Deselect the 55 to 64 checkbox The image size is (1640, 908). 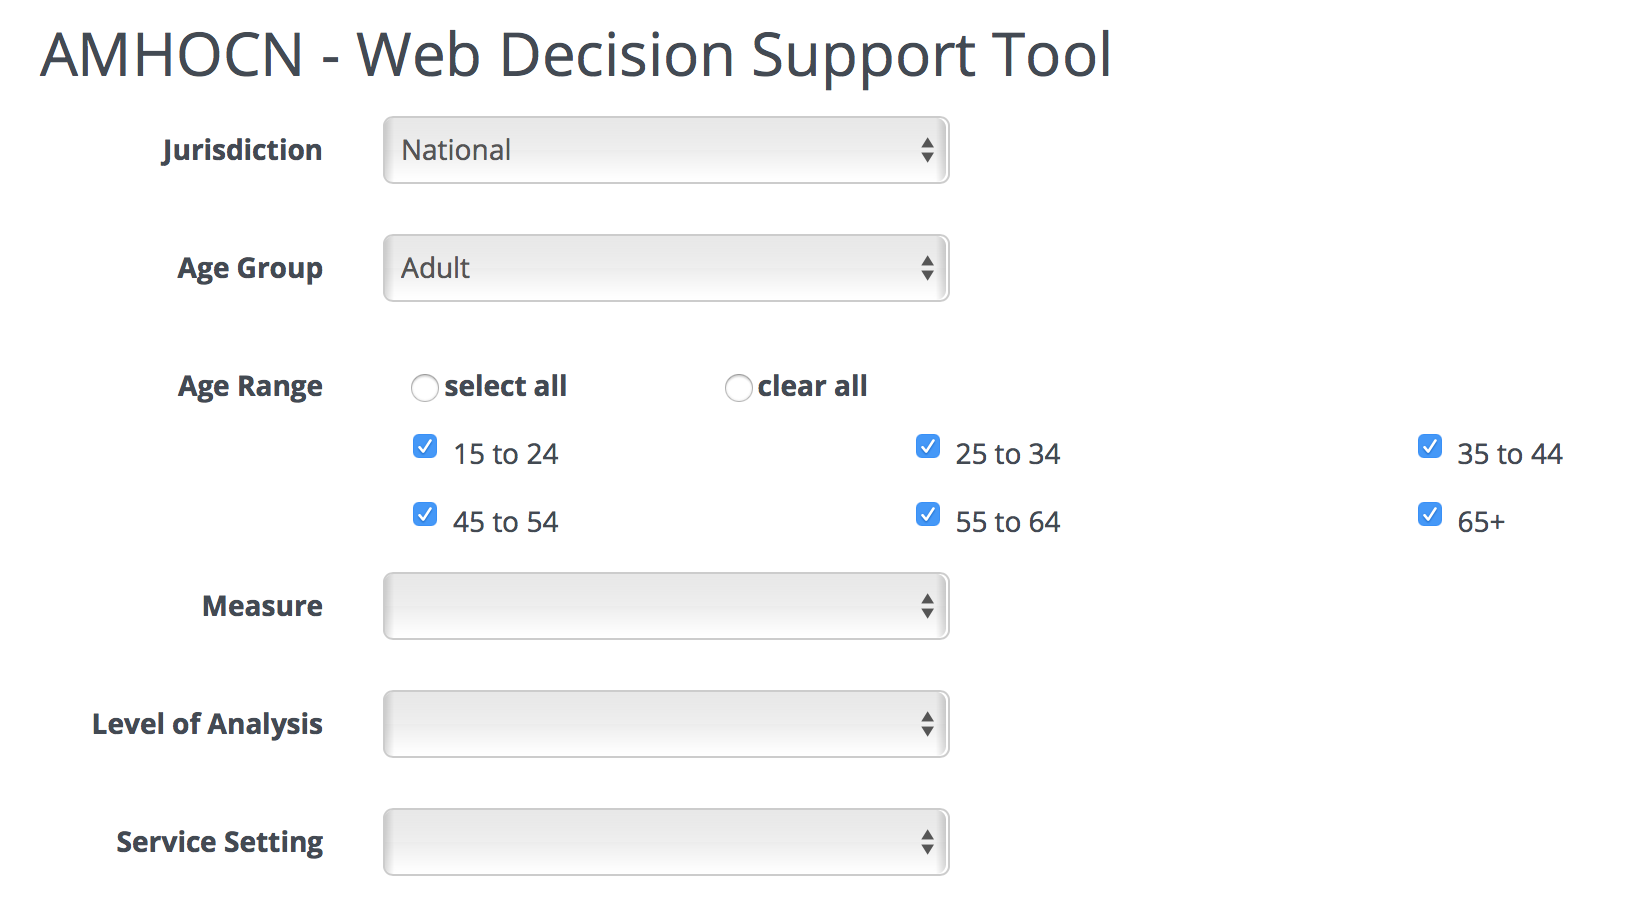[x=928, y=514]
